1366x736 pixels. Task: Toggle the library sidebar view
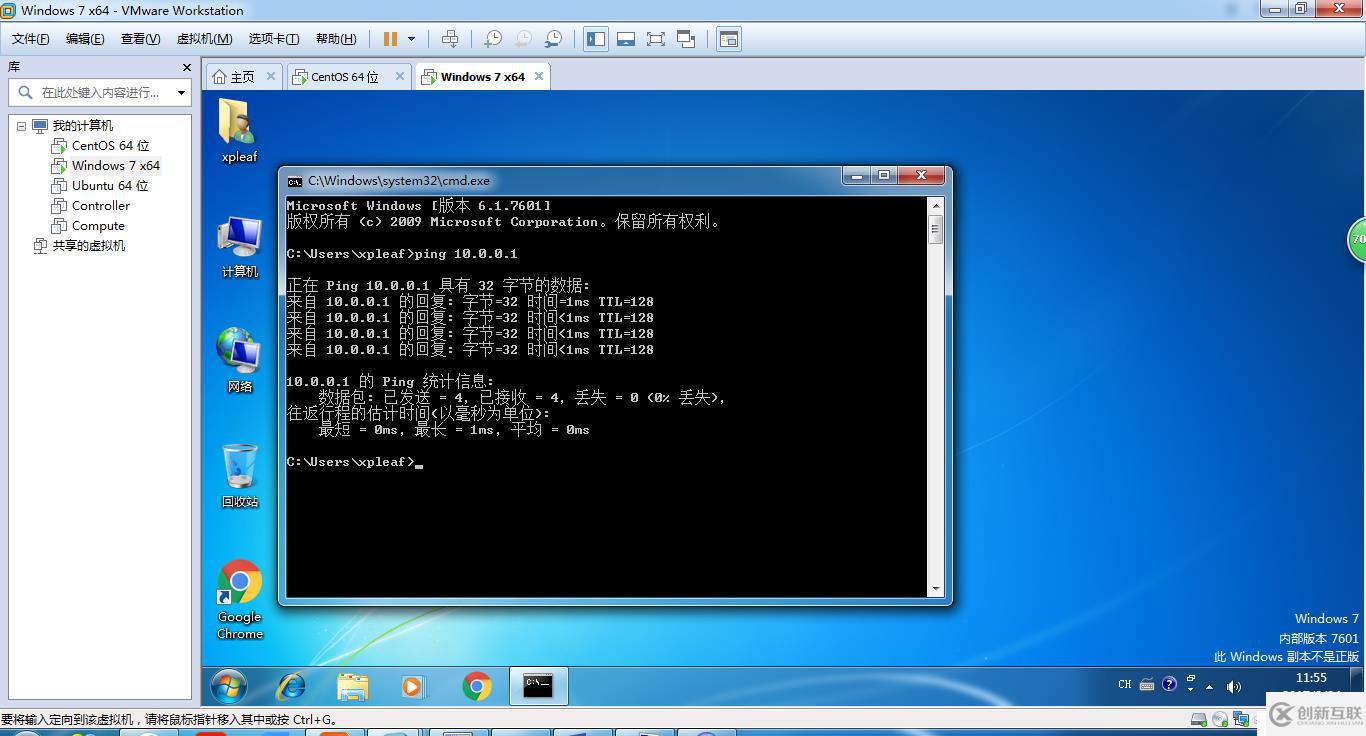click(596, 39)
